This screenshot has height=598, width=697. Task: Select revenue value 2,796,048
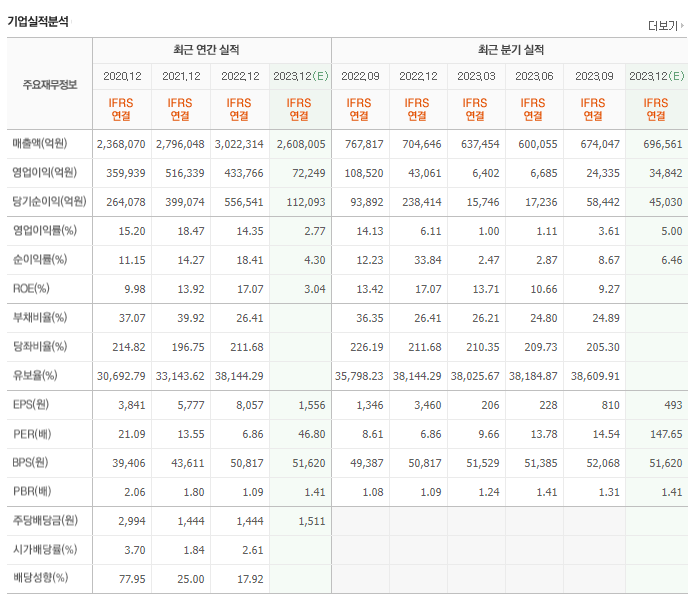(x=180, y=144)
